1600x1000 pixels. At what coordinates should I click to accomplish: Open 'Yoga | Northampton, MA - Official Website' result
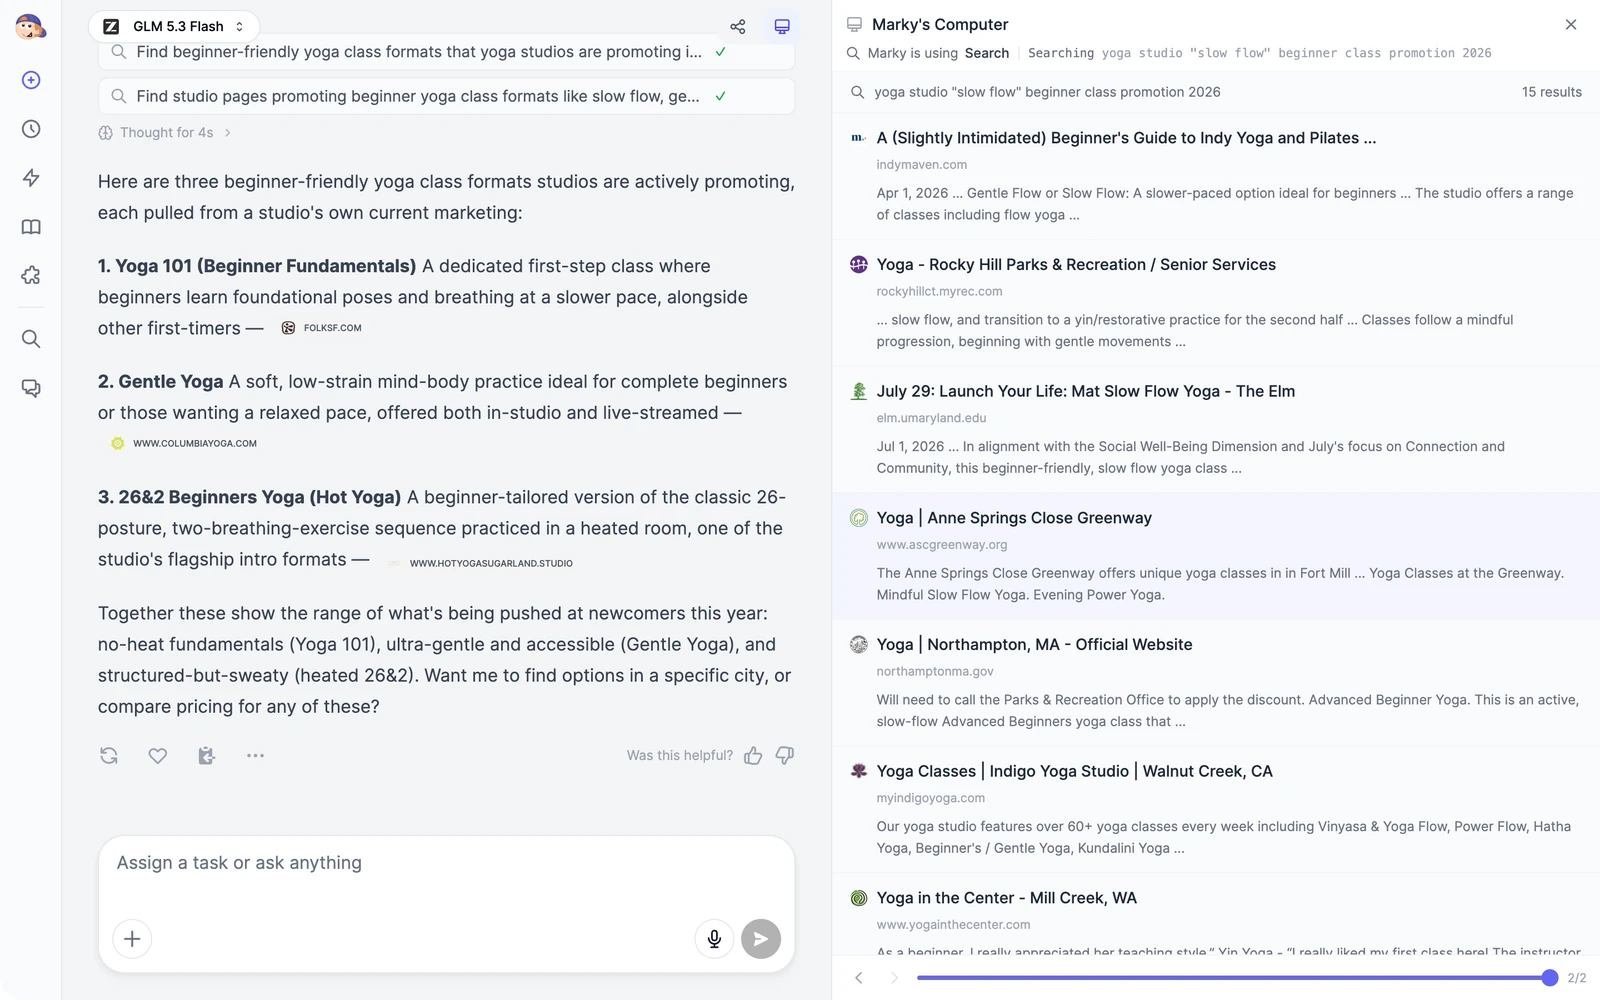[1034, 645]
